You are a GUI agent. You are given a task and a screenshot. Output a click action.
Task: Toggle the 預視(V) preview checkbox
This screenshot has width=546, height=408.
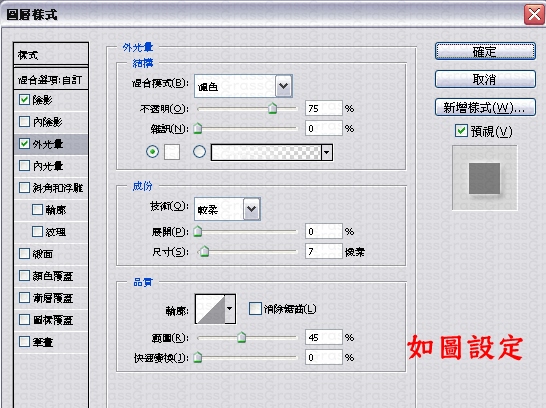coord(461,131)
